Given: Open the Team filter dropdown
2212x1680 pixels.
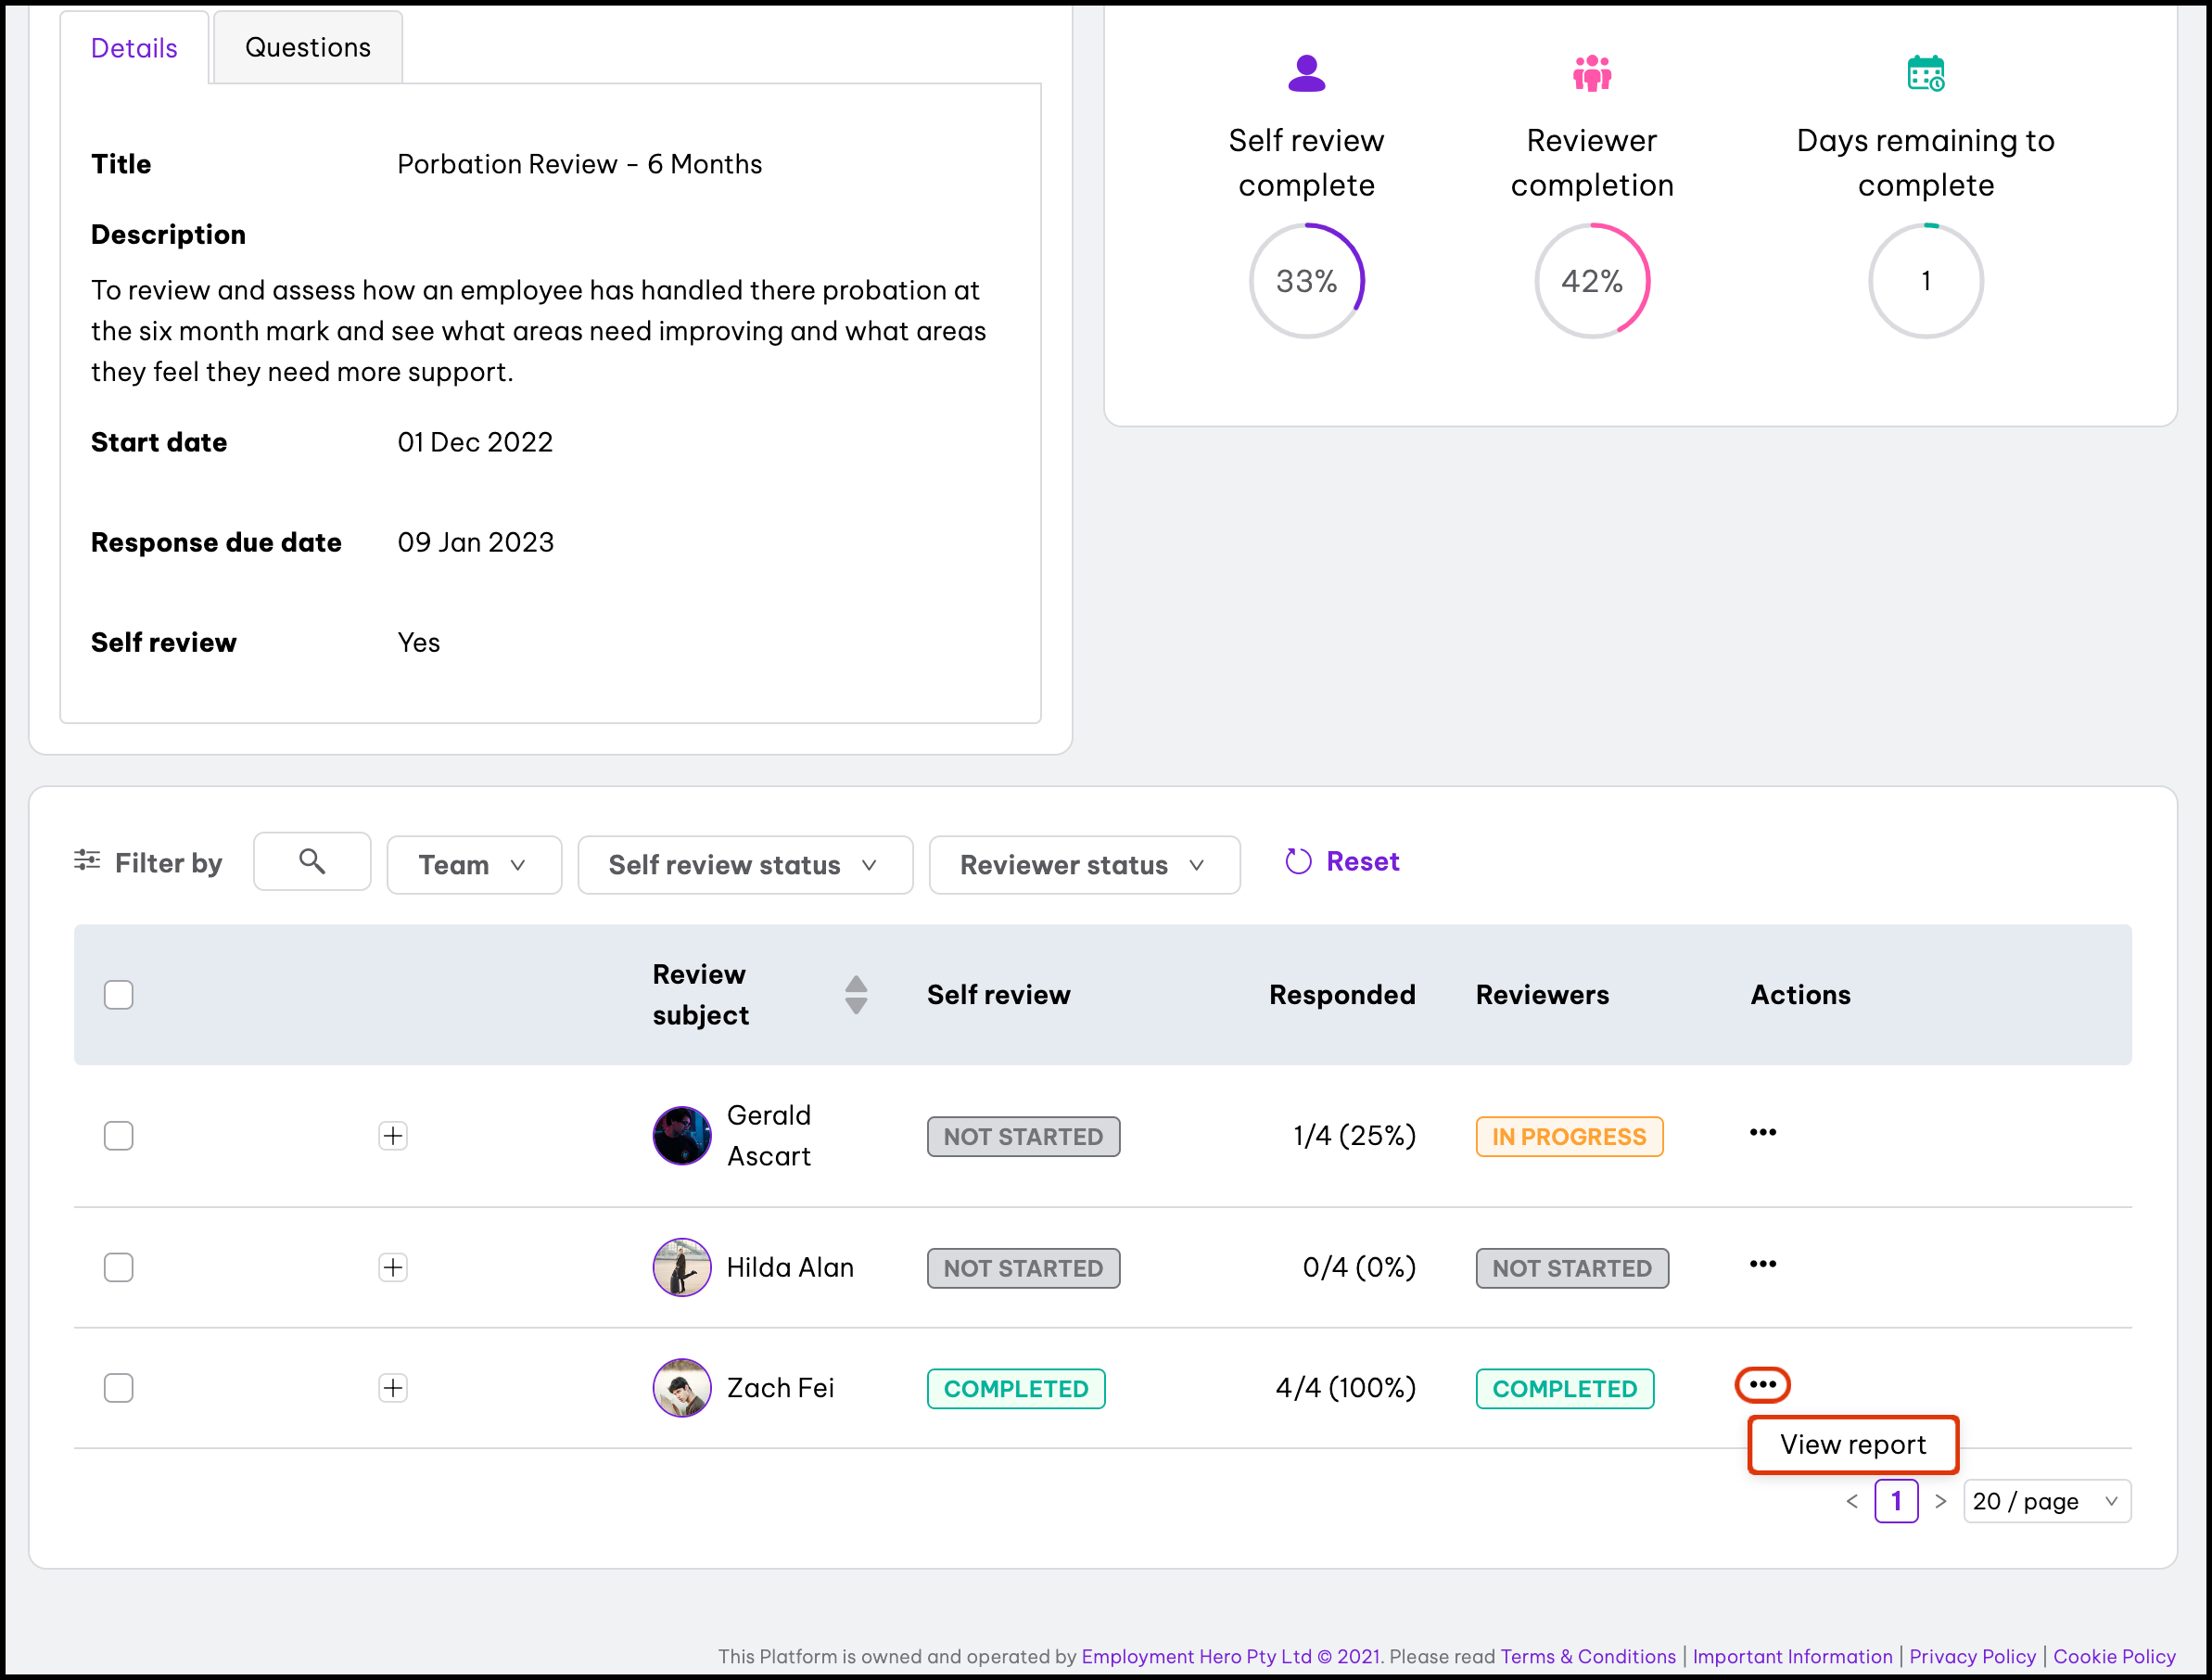Looking at the screenshot, I should (474, 865).
